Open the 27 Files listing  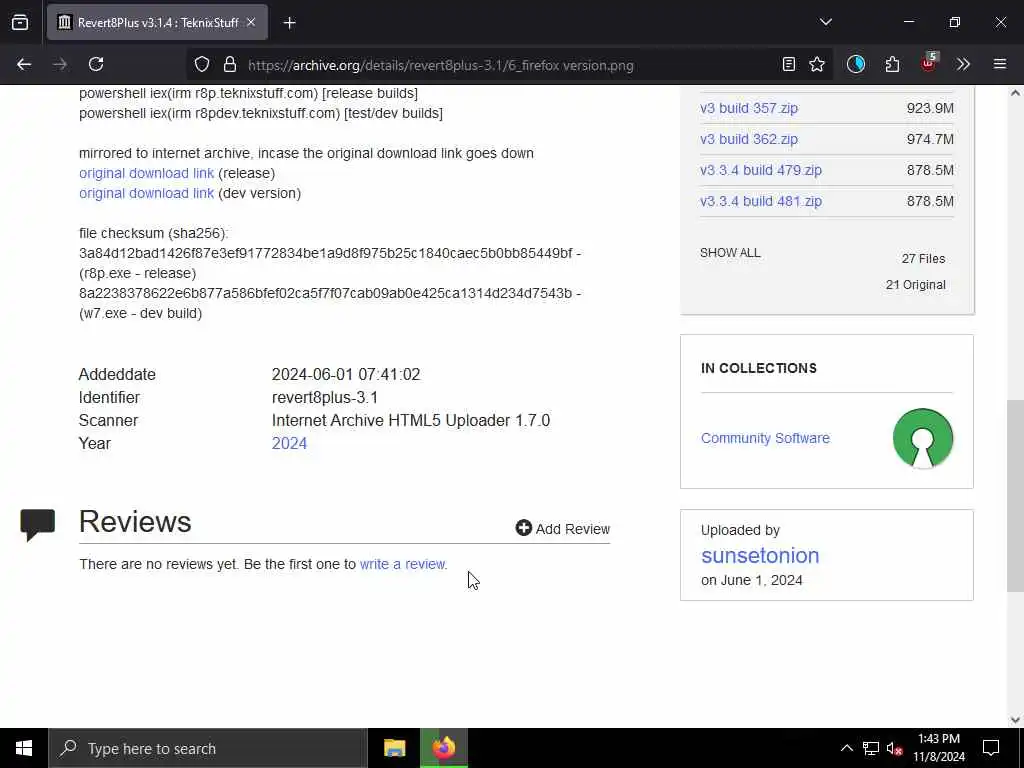point(923,259)
